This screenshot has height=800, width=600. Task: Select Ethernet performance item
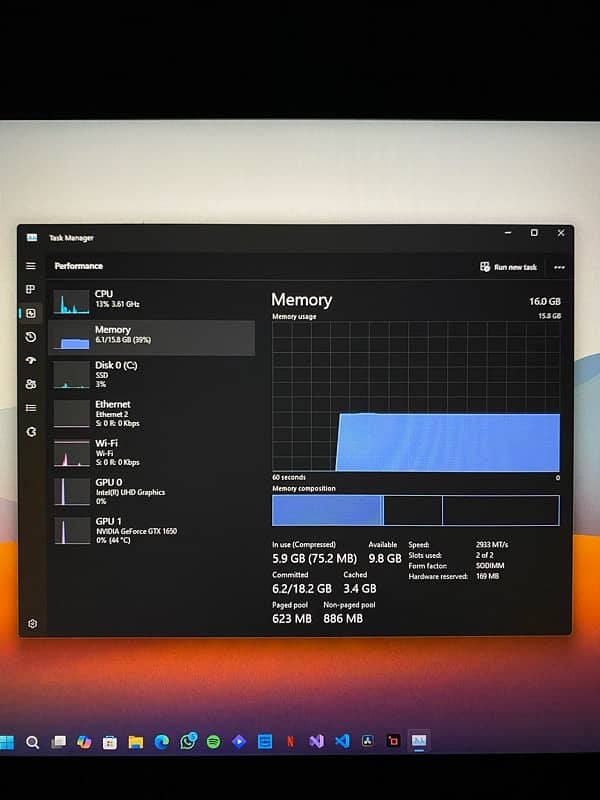tap(150, 412)
